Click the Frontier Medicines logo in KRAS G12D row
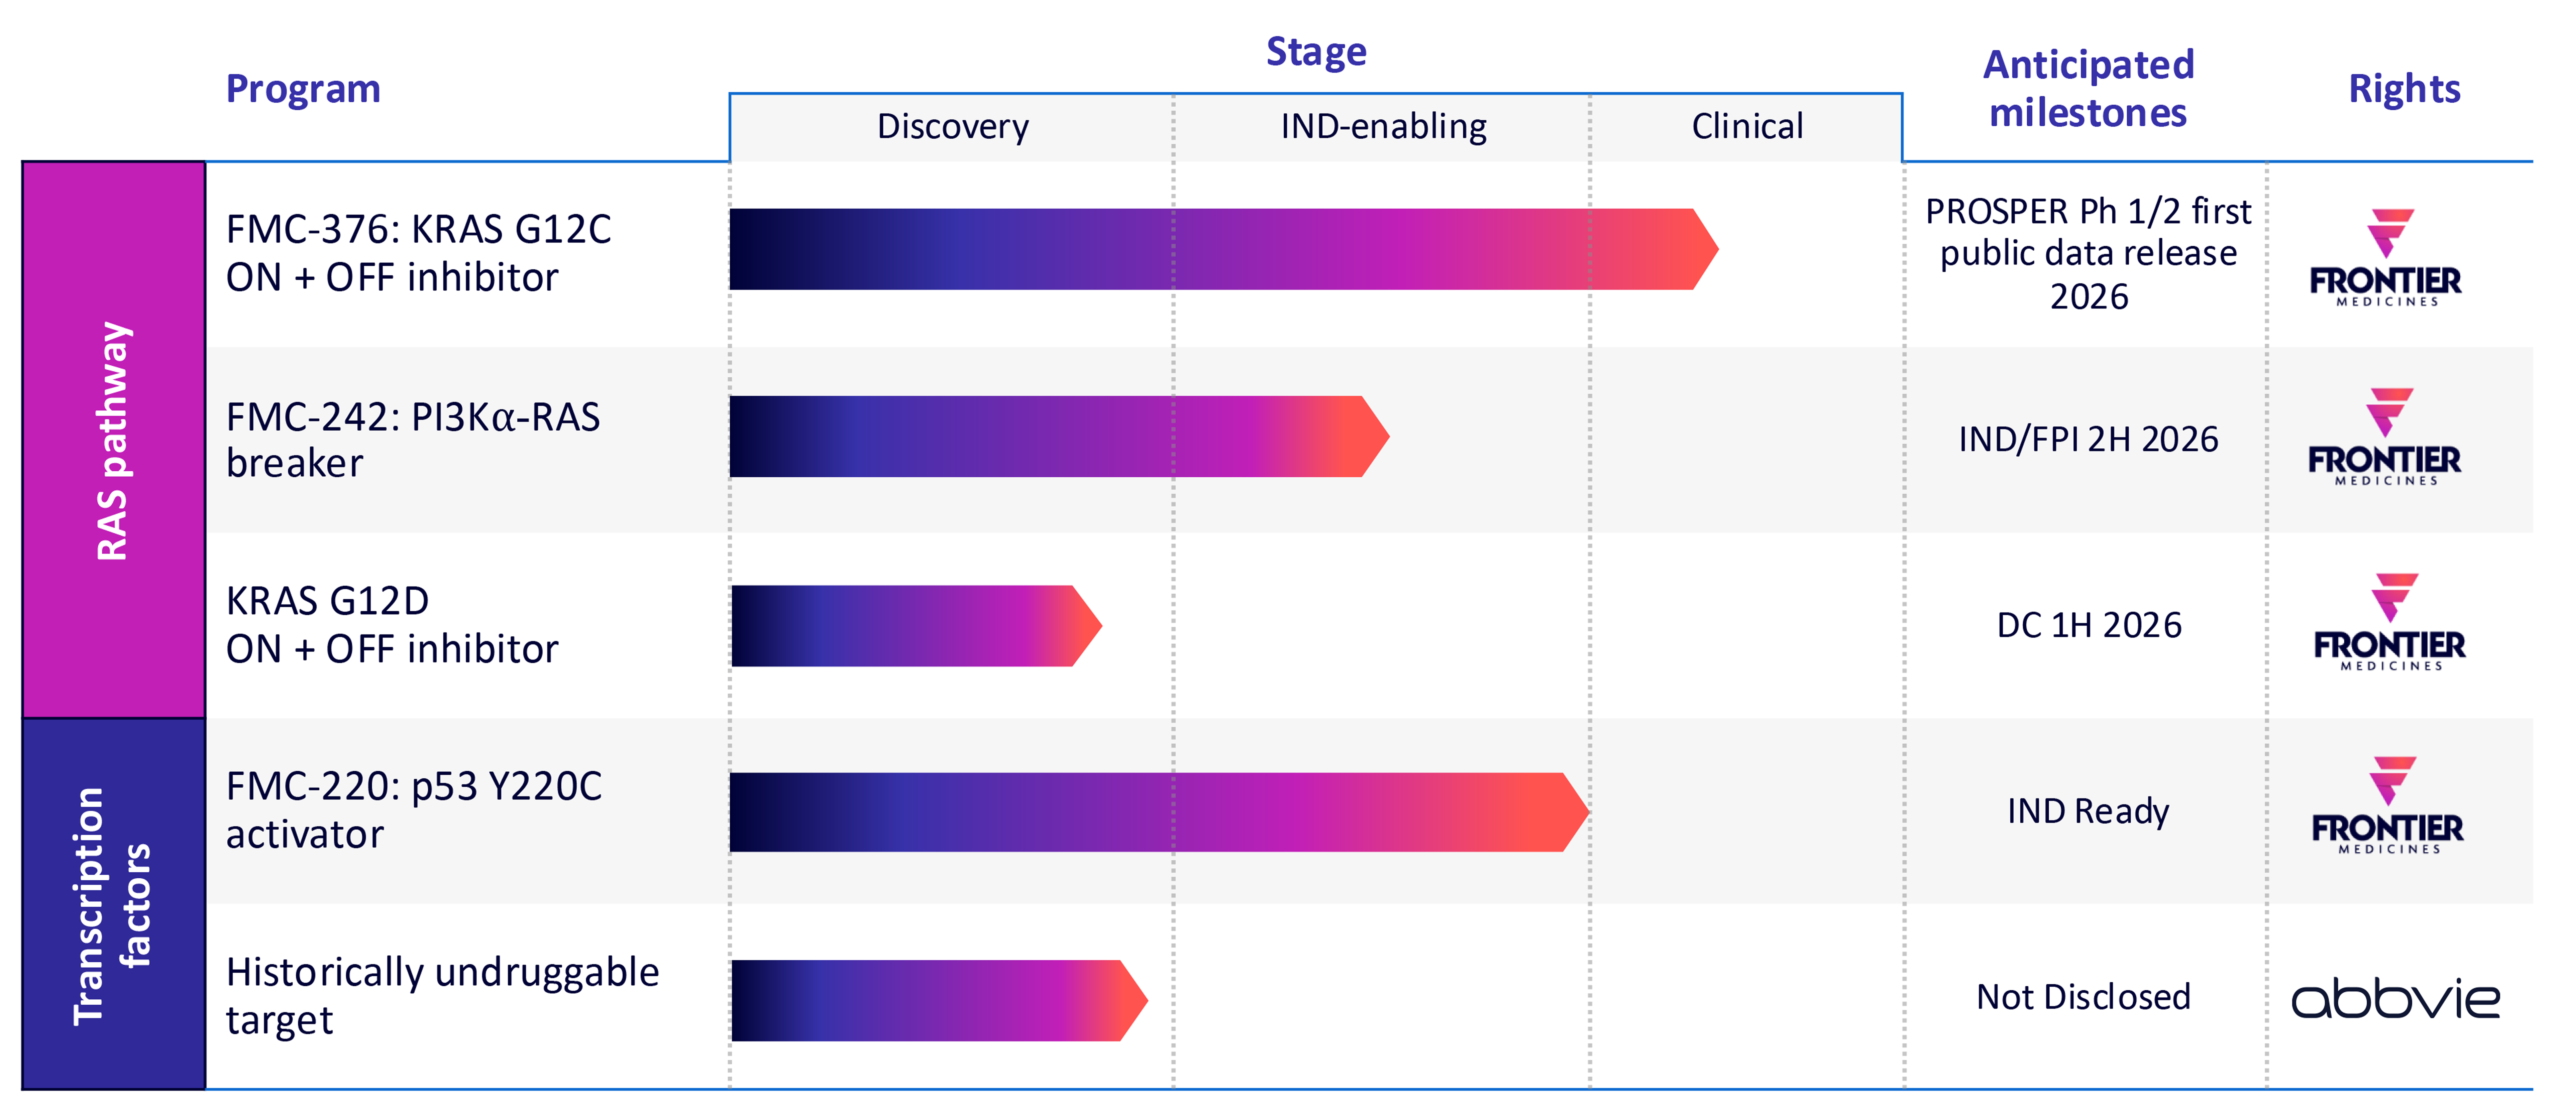 click(x=2389, y=622)
